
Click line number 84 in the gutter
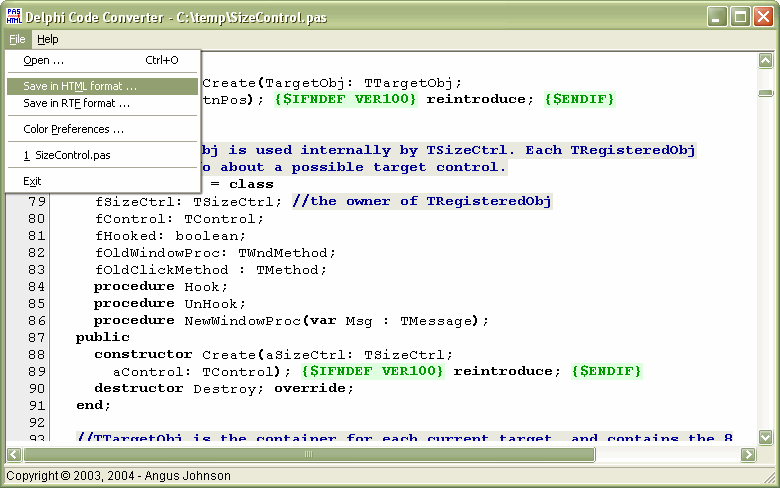[37, 287]
